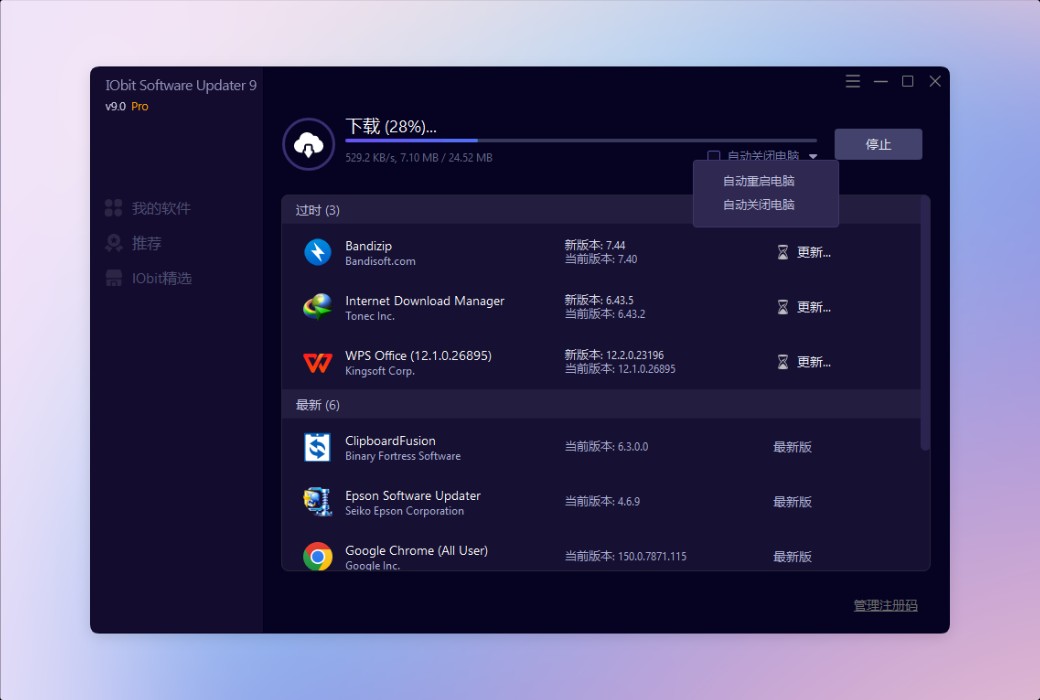1040x700 pixels.
Task: Click 新版本: 12.2.0.23196 text
Action: point(614,356)
